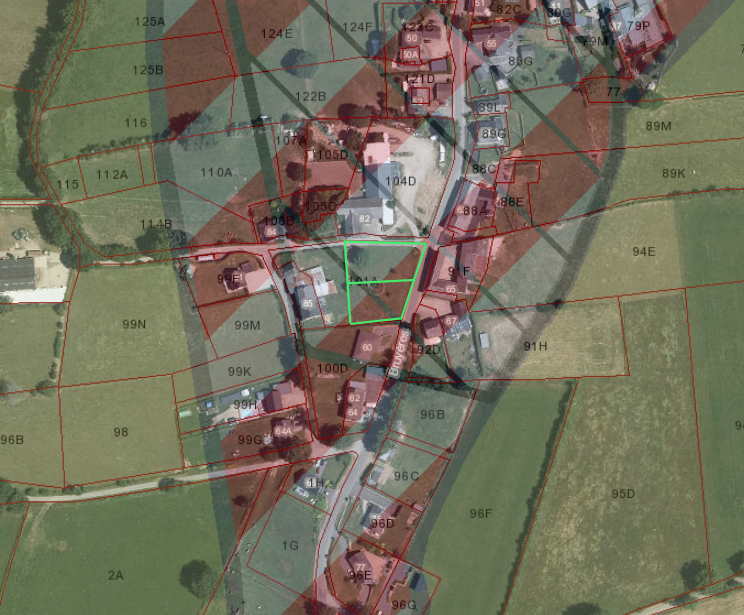This screenshot has height=615, width=744.
Task: Click parcel 1G
Action: point(290,545)
